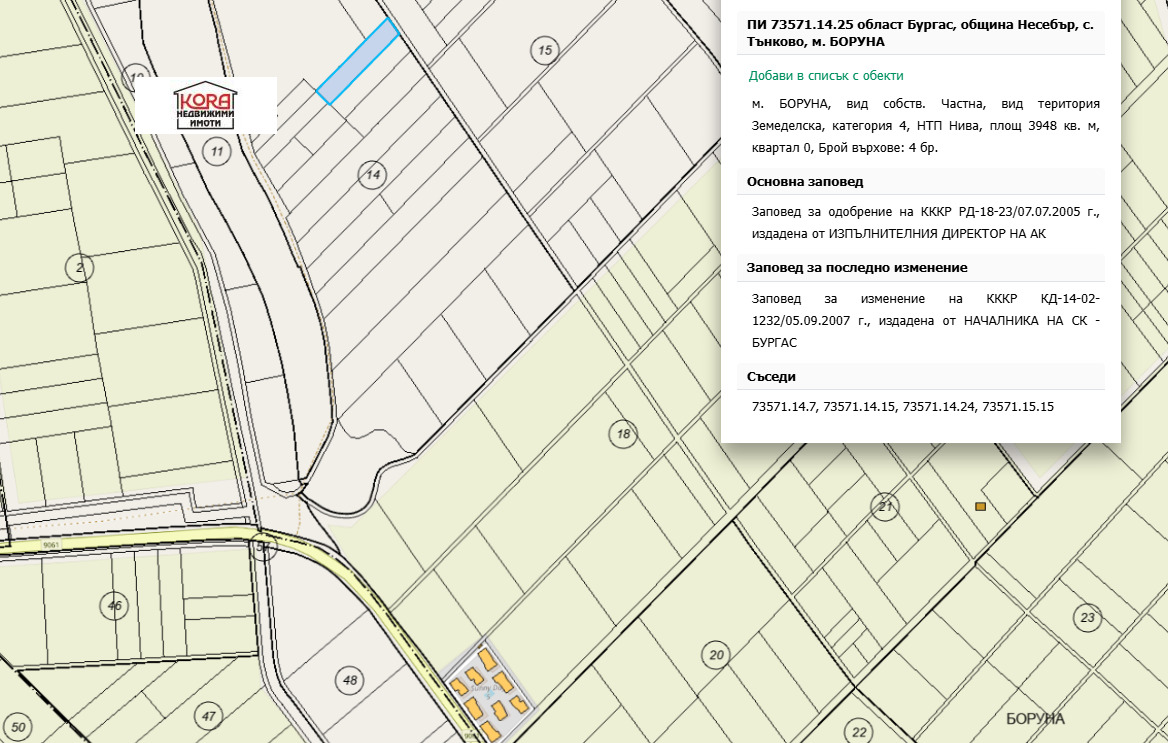
Task: Click circled block number 14 marker
Action: click(x=373, y=174)
